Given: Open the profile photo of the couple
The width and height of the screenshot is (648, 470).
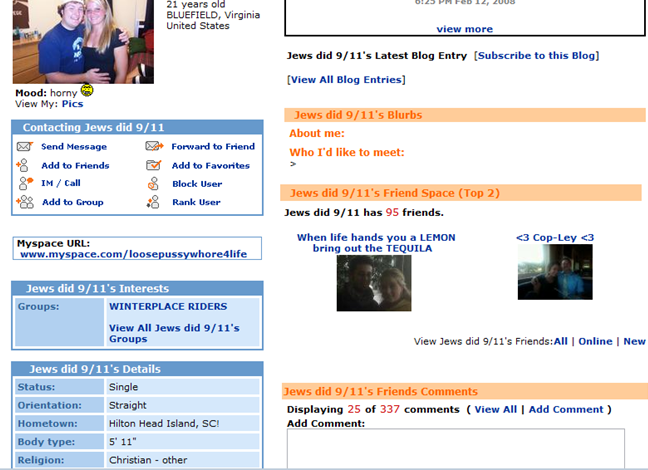Looking at the screenshot, I should coord(83,41).
